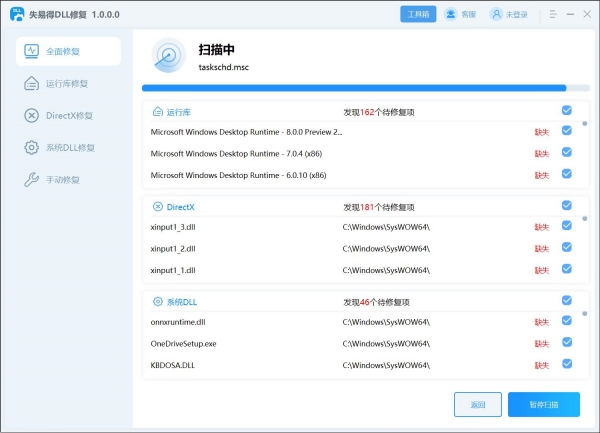Click 发现181个待修复项 count text

point(379,207)
